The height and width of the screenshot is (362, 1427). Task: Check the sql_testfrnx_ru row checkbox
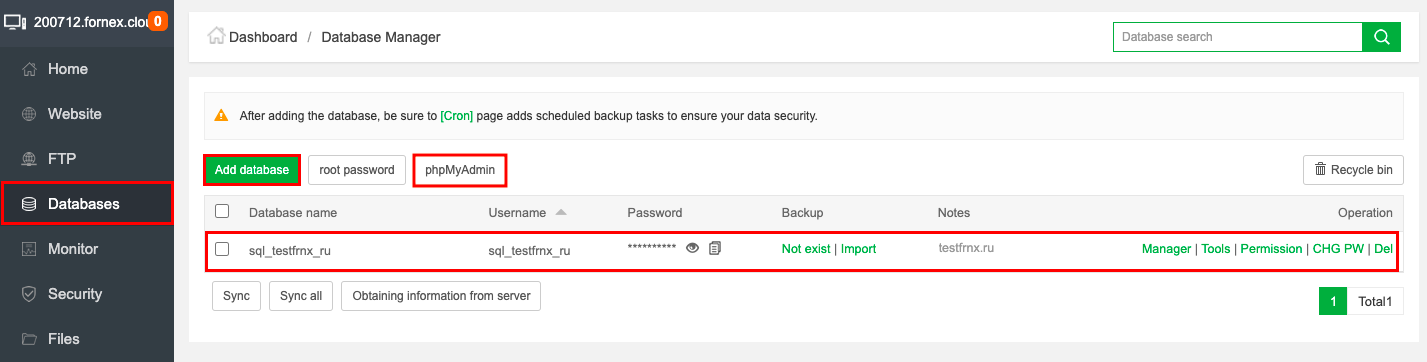tap(222, 249)
